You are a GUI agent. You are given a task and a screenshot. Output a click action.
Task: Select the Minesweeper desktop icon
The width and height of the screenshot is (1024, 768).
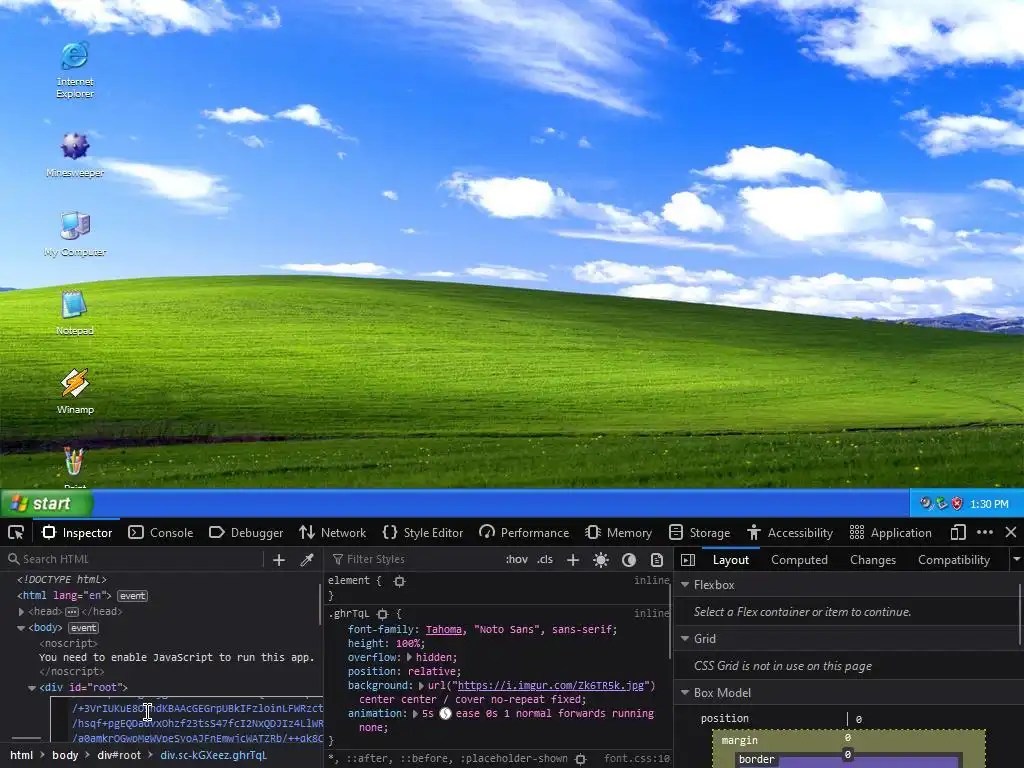pos(74,154)
